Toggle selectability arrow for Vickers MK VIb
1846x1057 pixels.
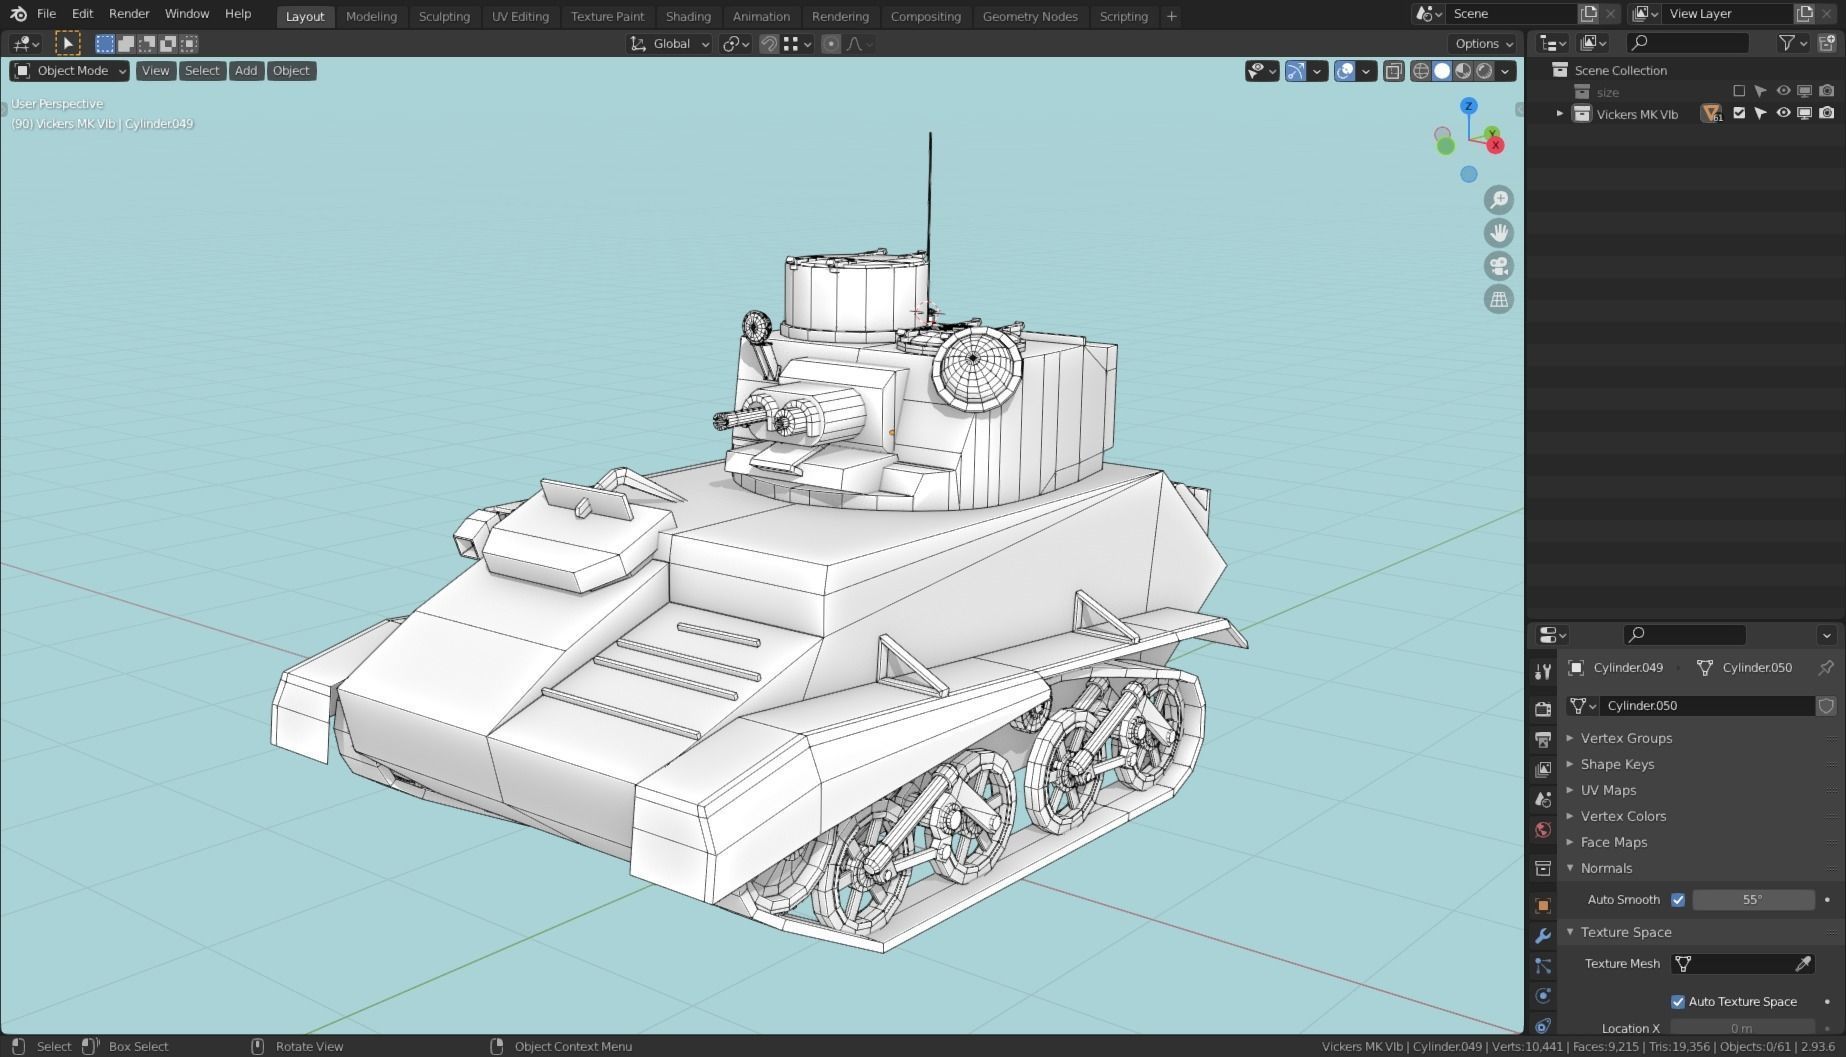[1761, 113]
